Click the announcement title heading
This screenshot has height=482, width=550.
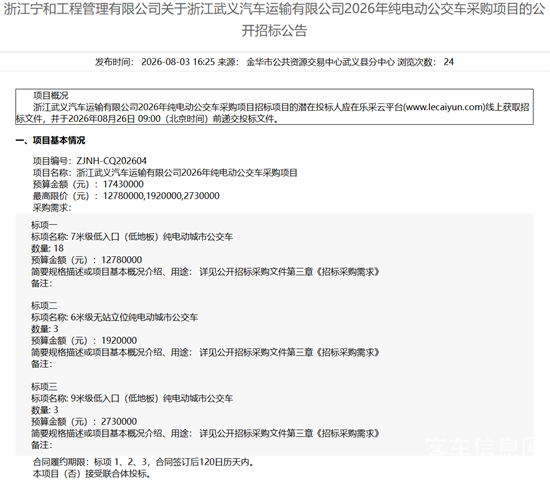tap(275, 20)
